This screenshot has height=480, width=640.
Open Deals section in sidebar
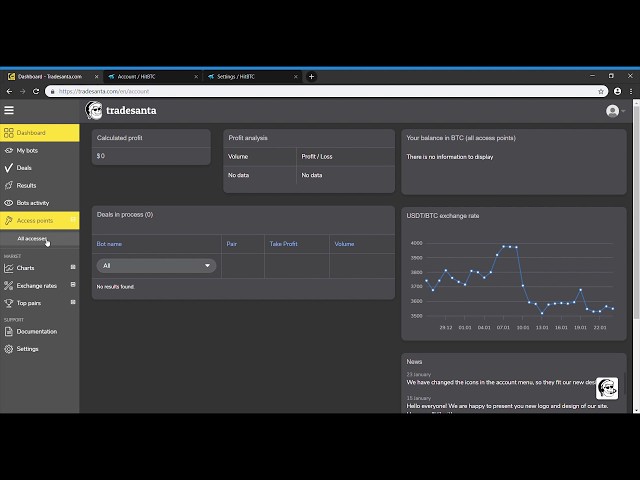(x=40, y=168)
